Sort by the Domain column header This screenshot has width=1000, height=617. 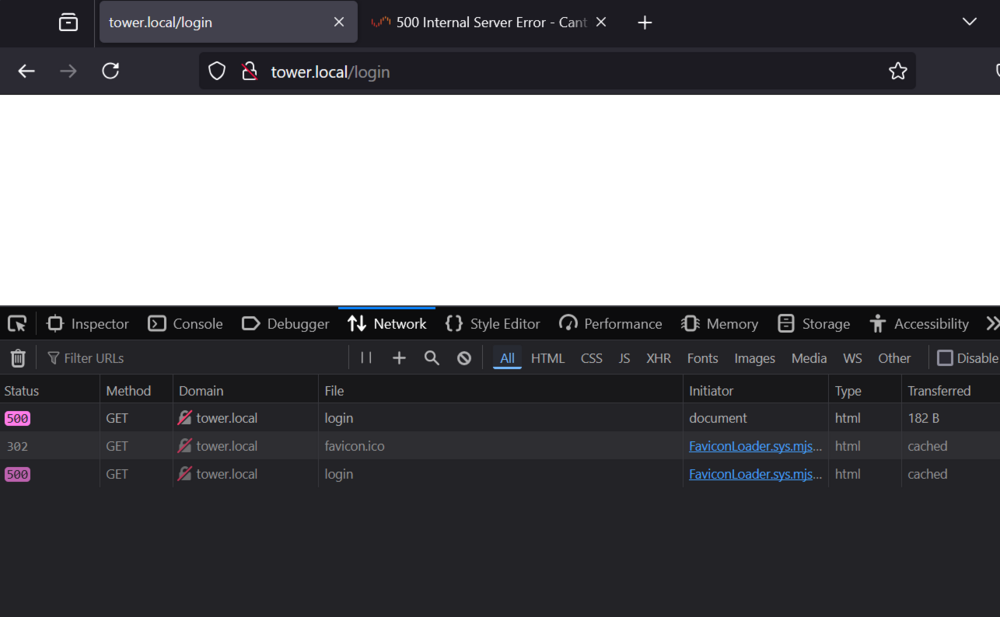(245, 390)
